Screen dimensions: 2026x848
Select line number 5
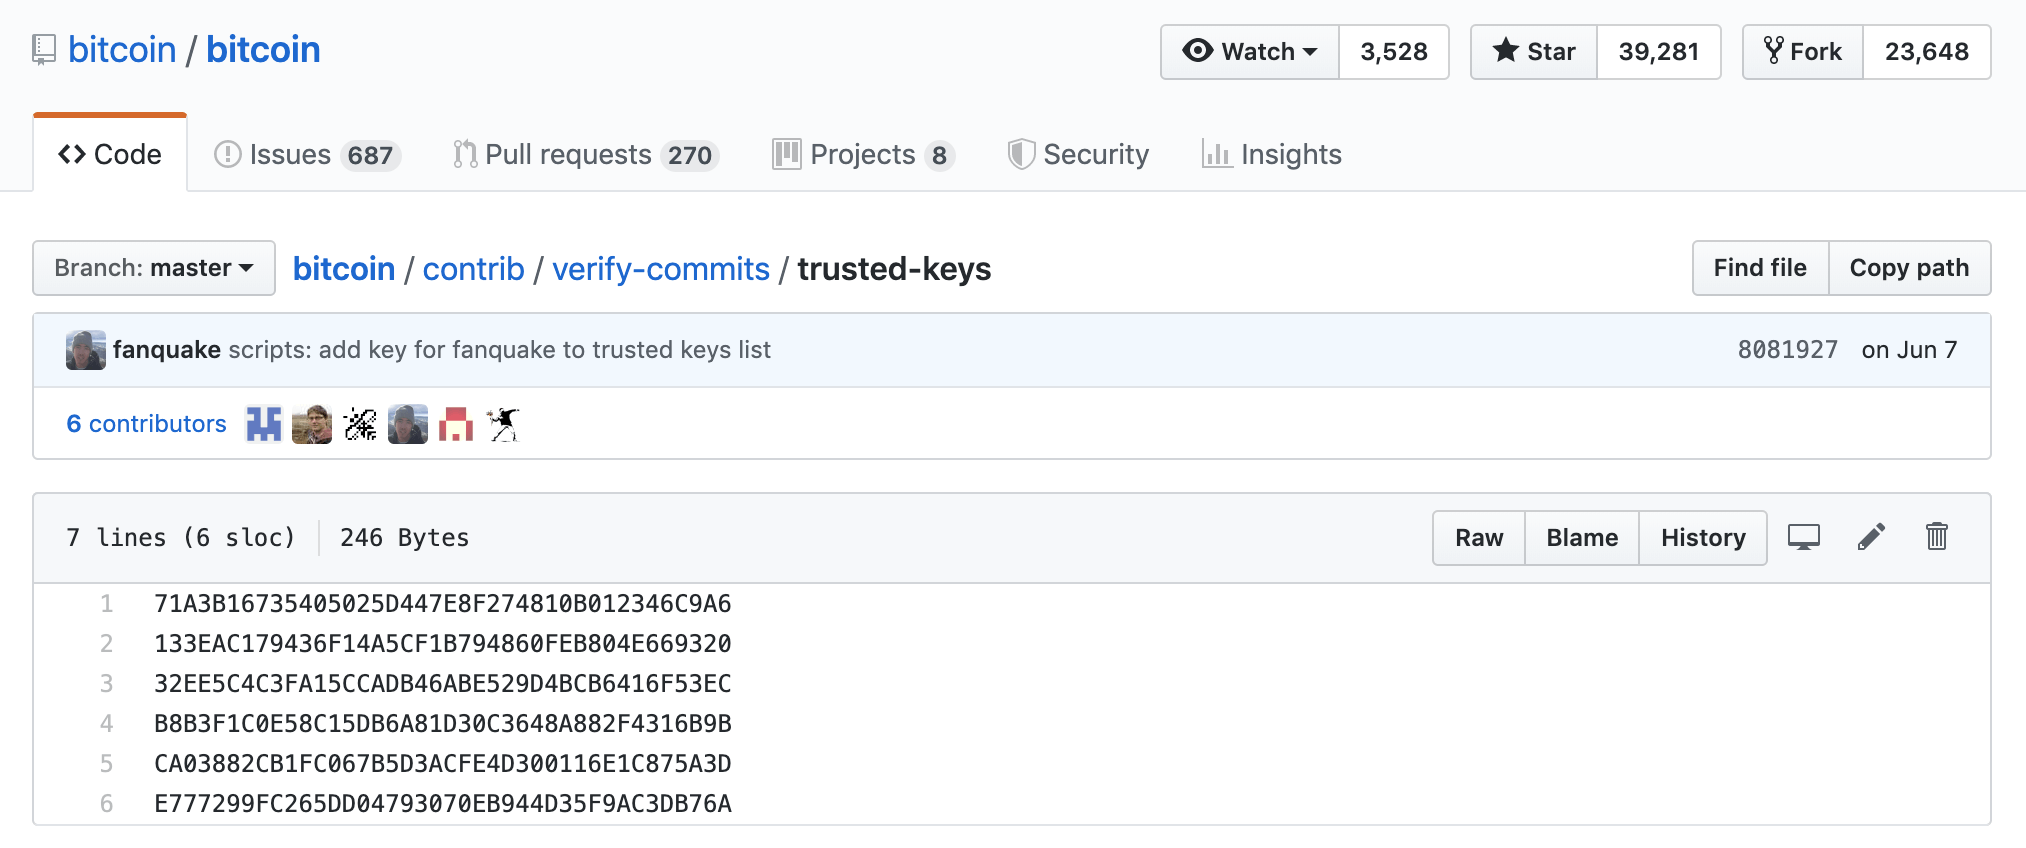pos(106,763)
